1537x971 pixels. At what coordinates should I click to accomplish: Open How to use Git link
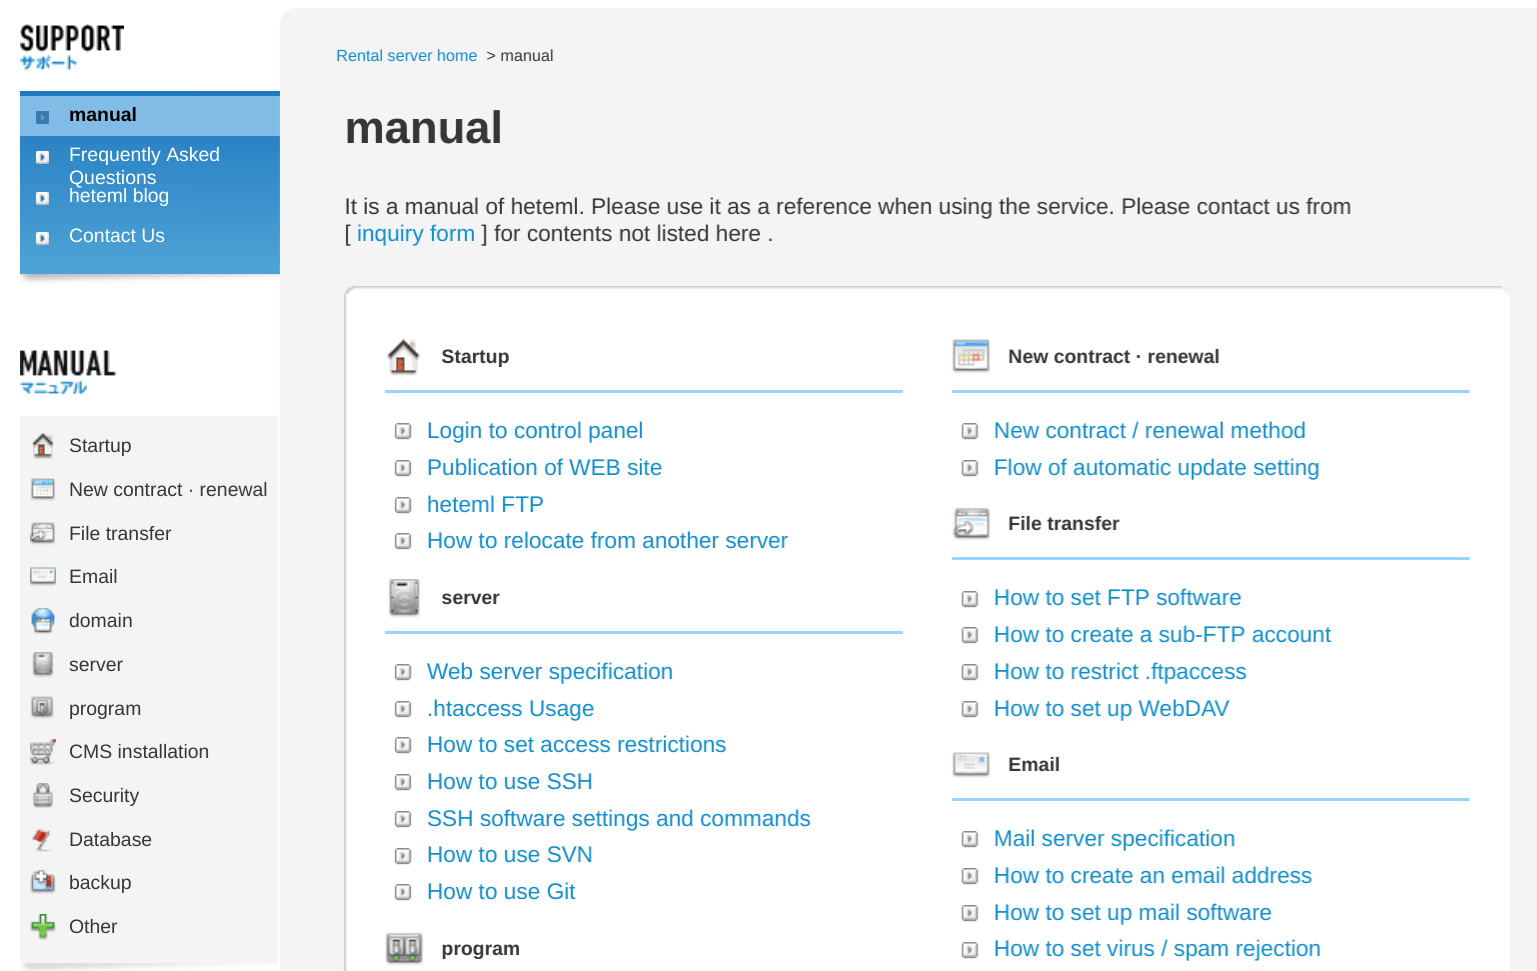pos(501,892)
